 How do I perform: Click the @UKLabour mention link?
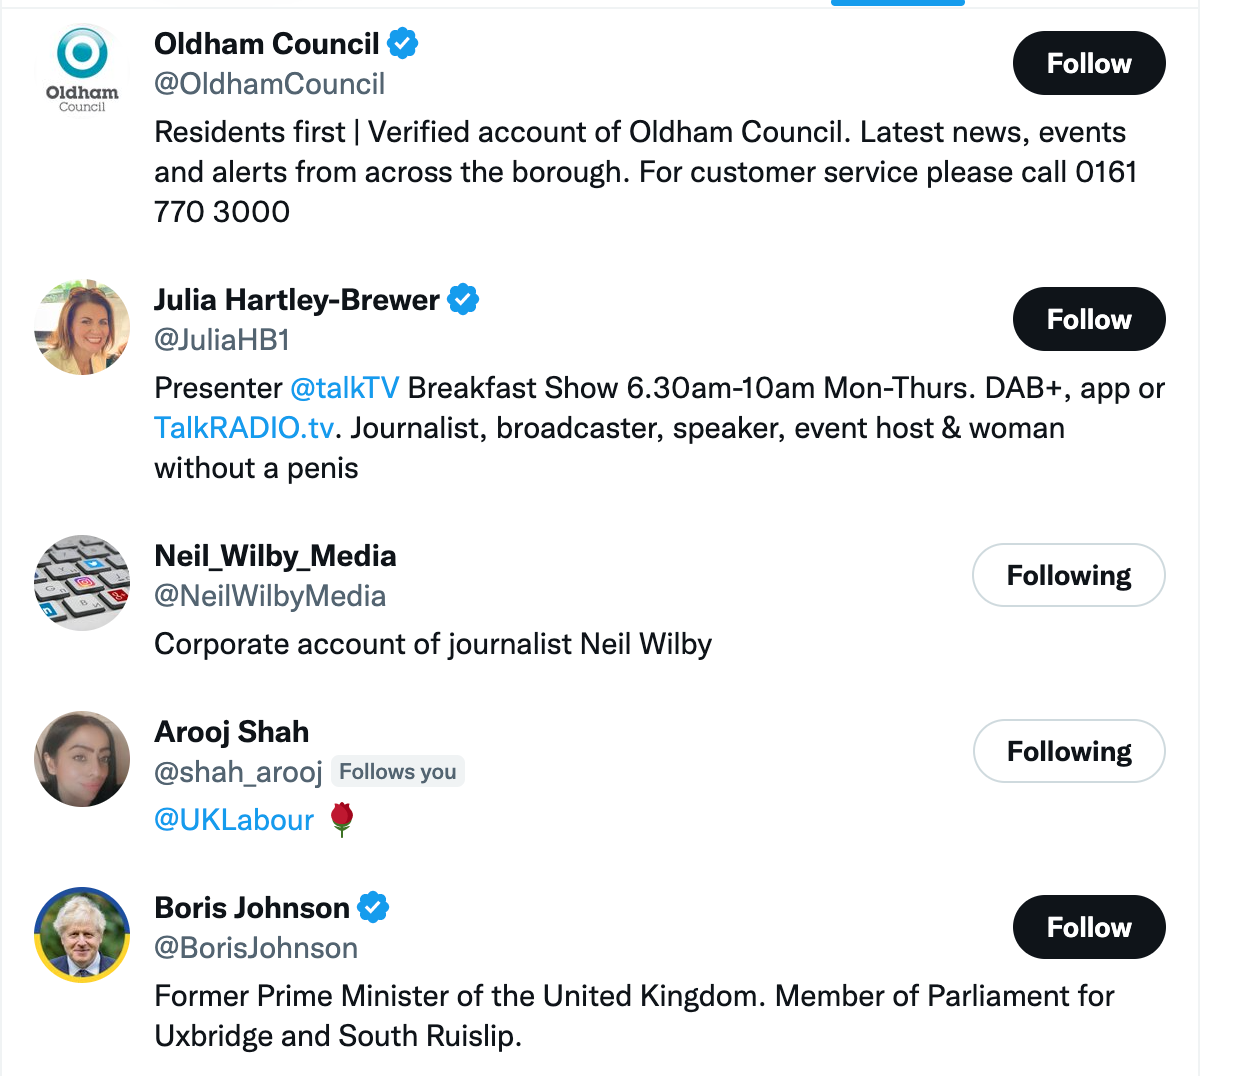tap(234, 820)
